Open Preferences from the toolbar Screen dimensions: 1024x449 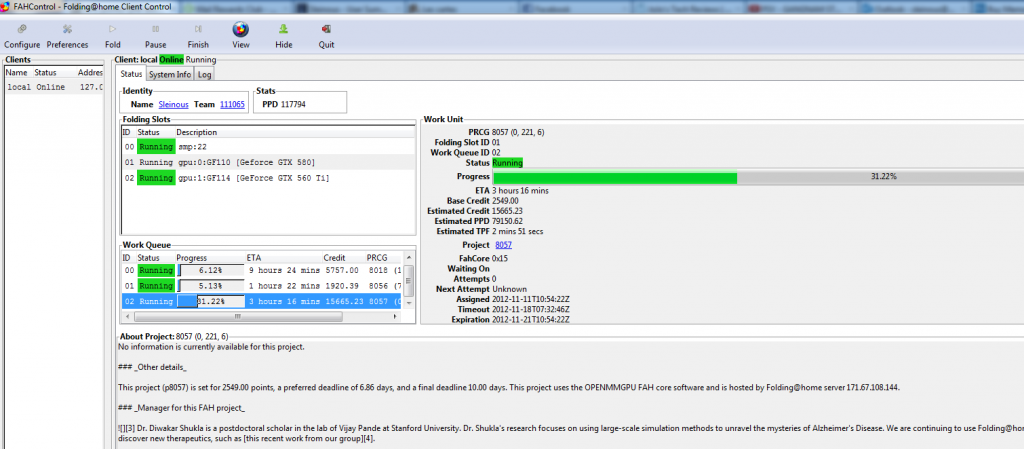click(67, 30)
